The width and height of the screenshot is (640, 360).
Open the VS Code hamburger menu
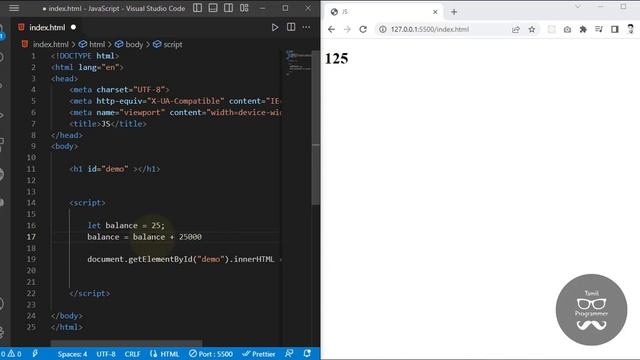14,8
